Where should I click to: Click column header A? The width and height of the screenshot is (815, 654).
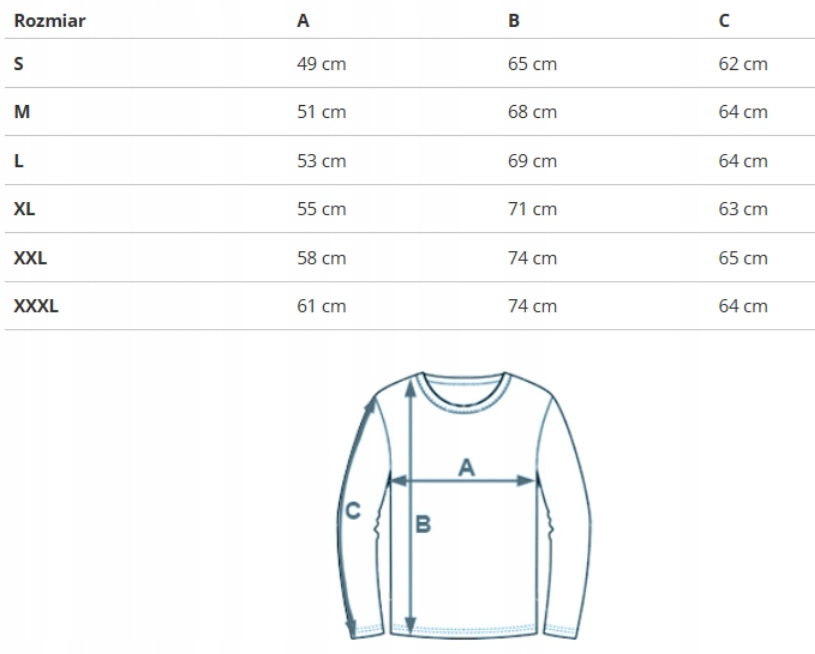coord(303,20)
